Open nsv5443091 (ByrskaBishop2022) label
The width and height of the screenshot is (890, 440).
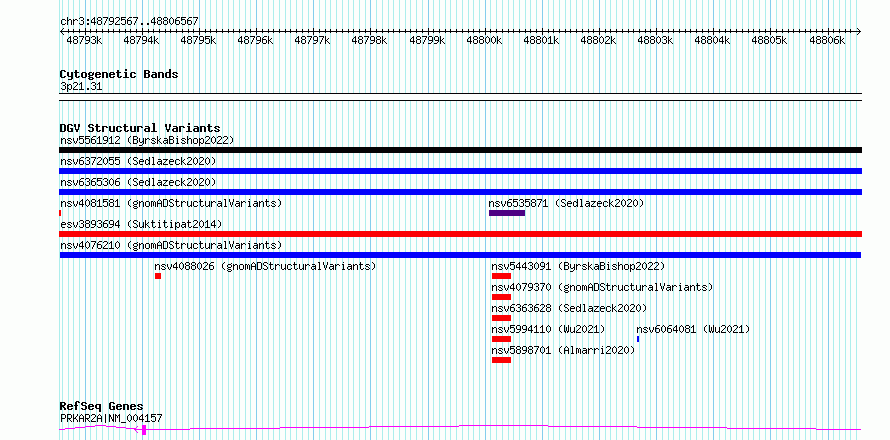[x=578, y=266]
